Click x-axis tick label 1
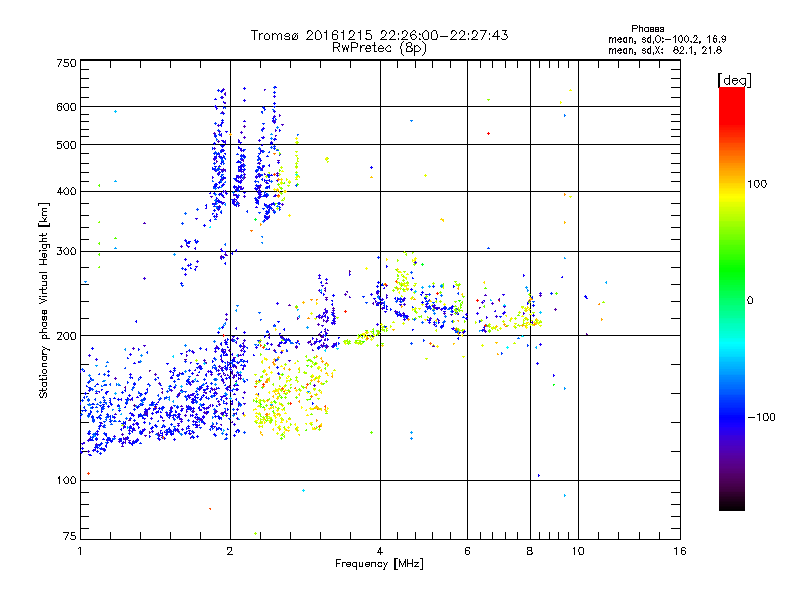This screenshot has height=600, width=800. pos(80,551)
